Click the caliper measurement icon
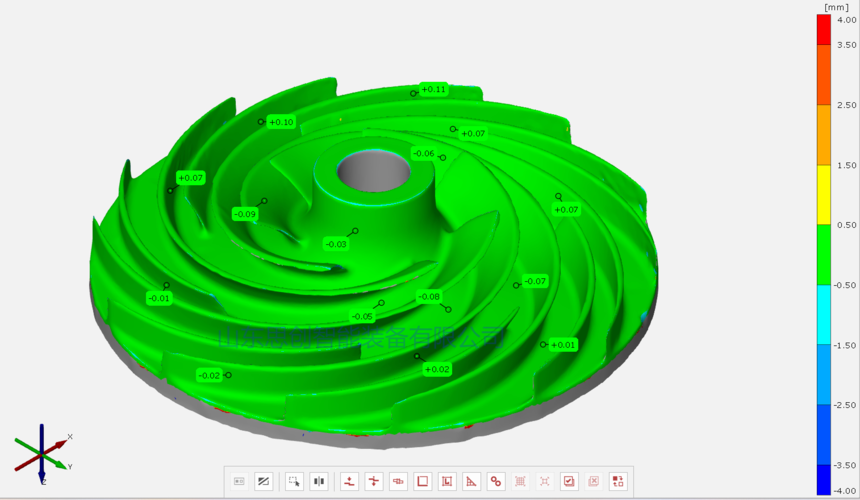Viewport: 860px width, 500px height. coord(398,481)
